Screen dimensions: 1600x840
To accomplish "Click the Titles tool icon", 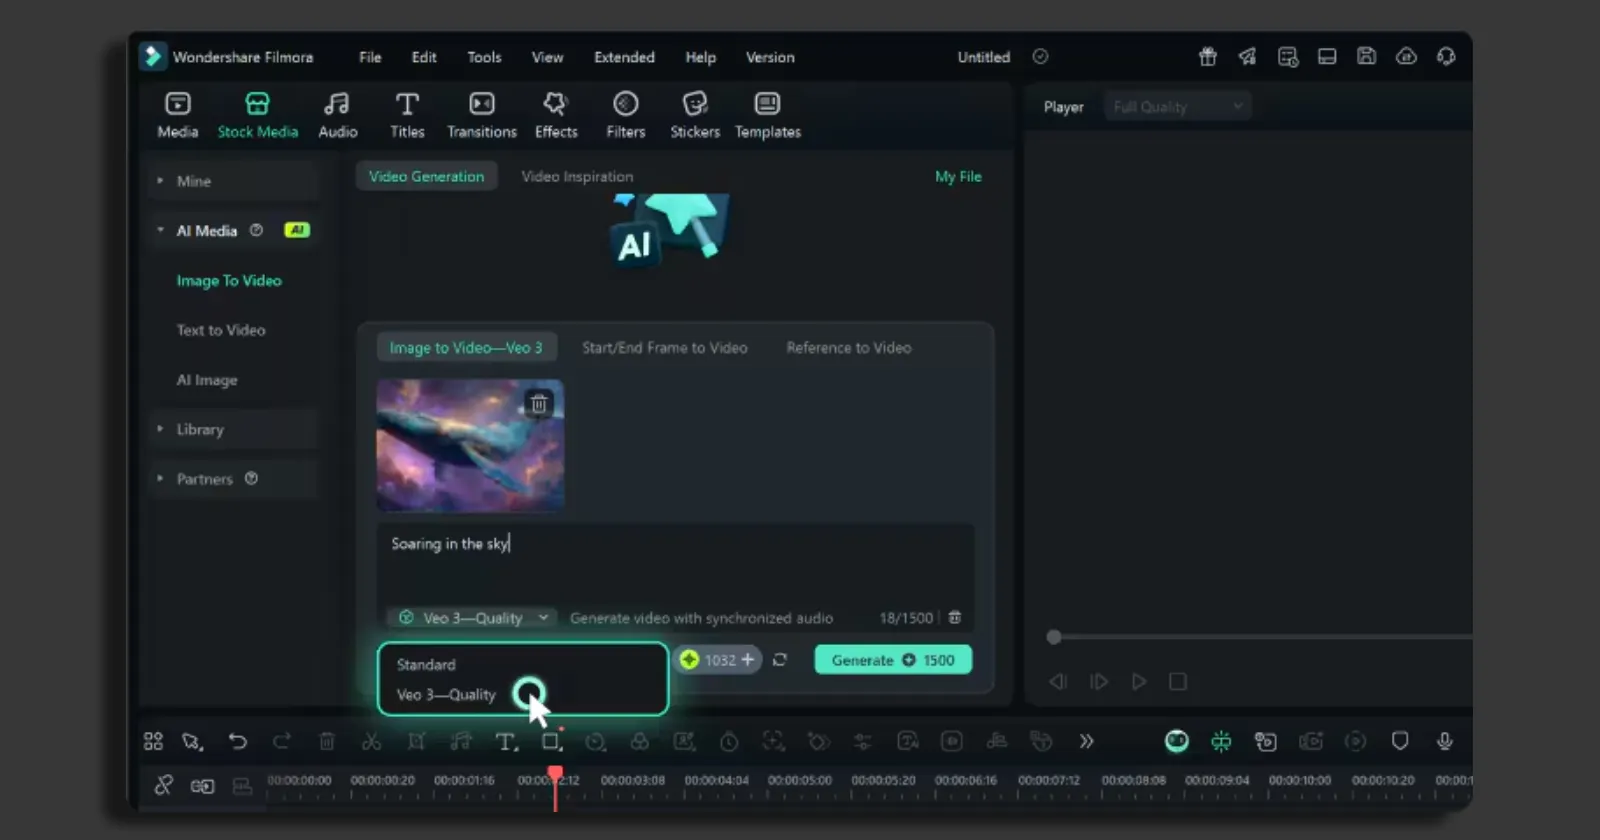I will click(407, 115).
